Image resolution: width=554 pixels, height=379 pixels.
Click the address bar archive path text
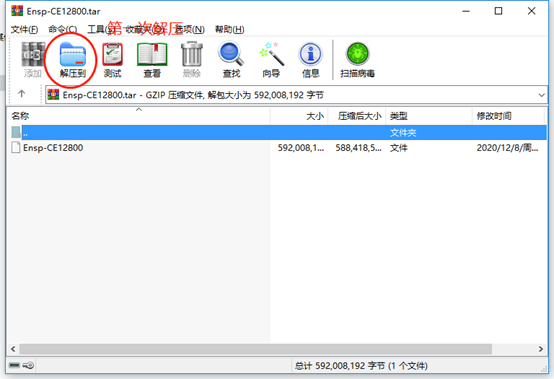(x=193, y=95)
